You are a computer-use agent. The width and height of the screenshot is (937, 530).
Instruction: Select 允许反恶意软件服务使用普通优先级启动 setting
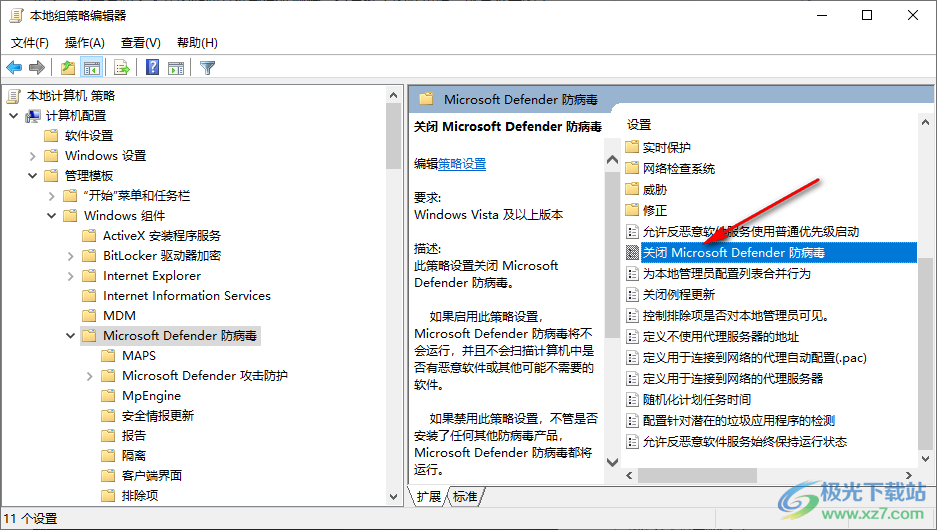[751, 232]
